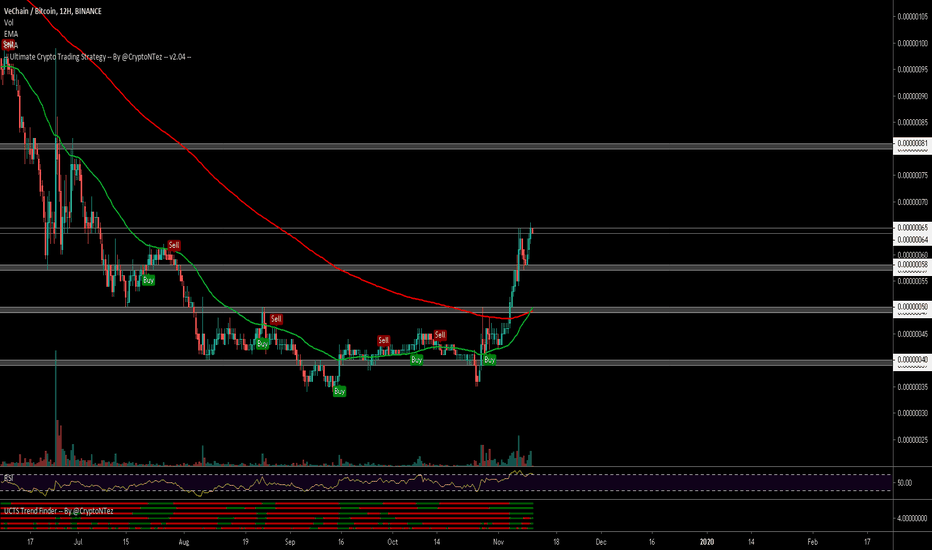Click the Sell marker in late August
The image size is (932, 550).
pos(276,319)
